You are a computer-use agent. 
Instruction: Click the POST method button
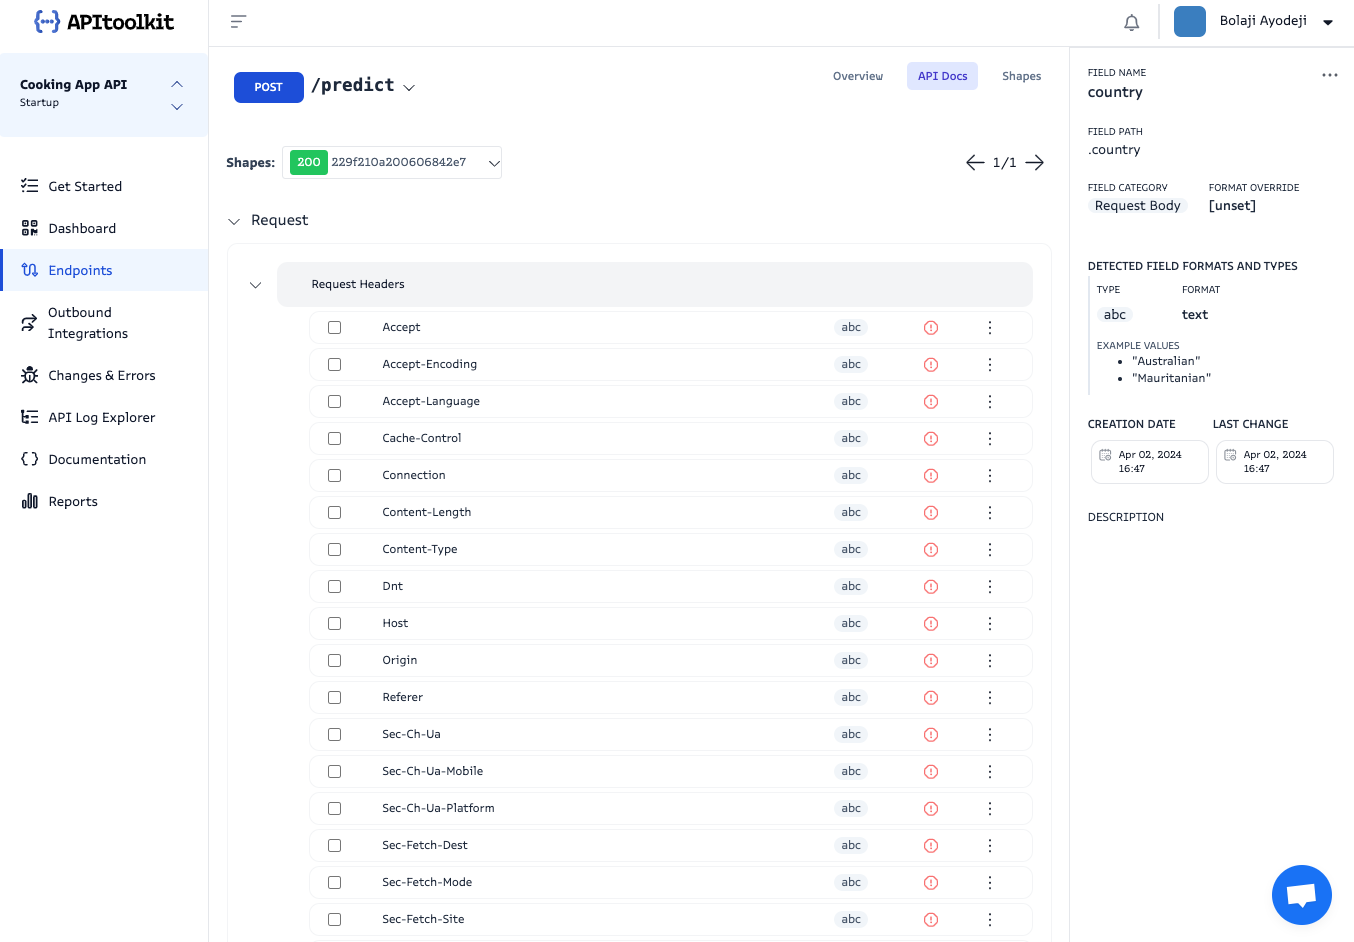coord(268,87)
